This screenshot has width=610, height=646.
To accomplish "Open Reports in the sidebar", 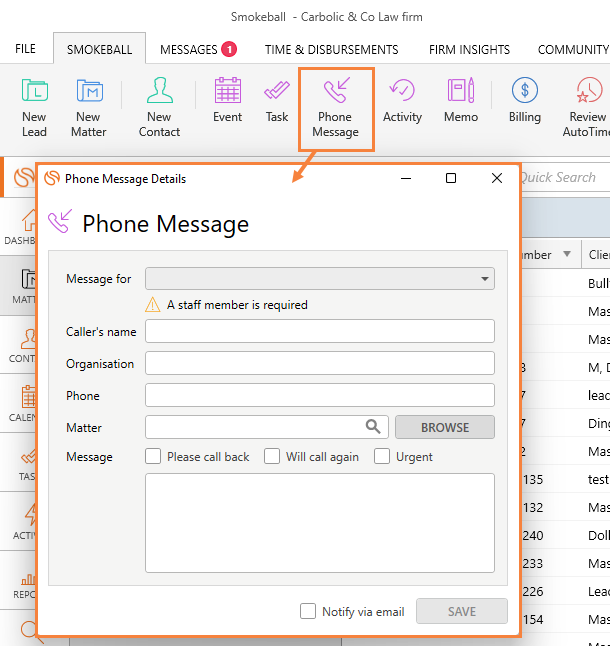I will 19,581.
